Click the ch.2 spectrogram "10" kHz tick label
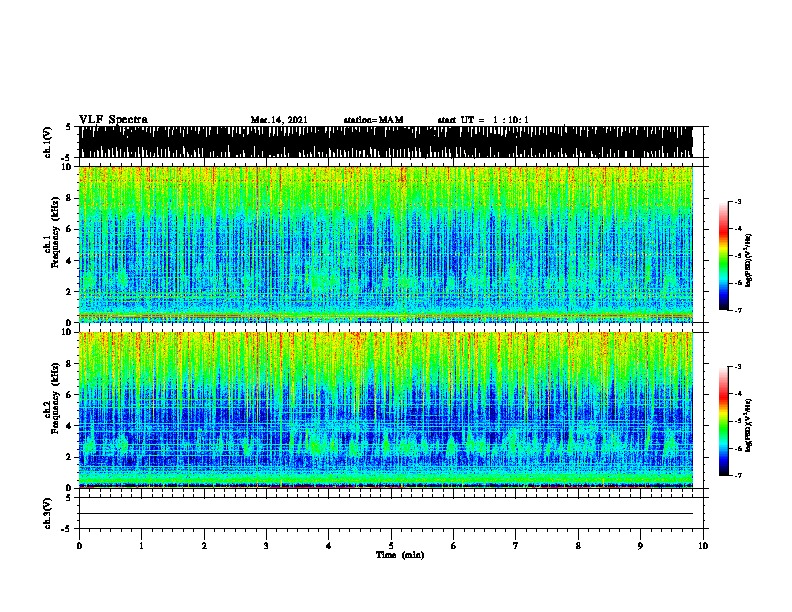This screenshot has width=792, height=612. coord(66,332)
